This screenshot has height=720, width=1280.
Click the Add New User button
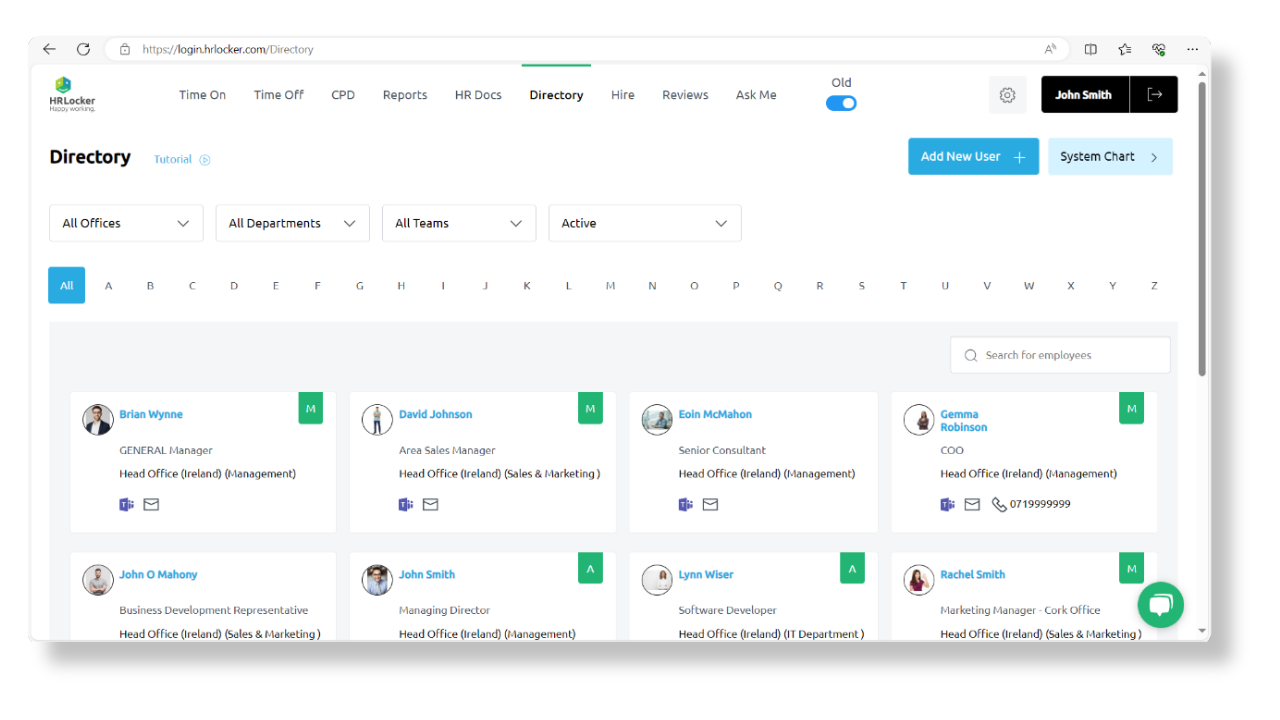click(972, 156)
